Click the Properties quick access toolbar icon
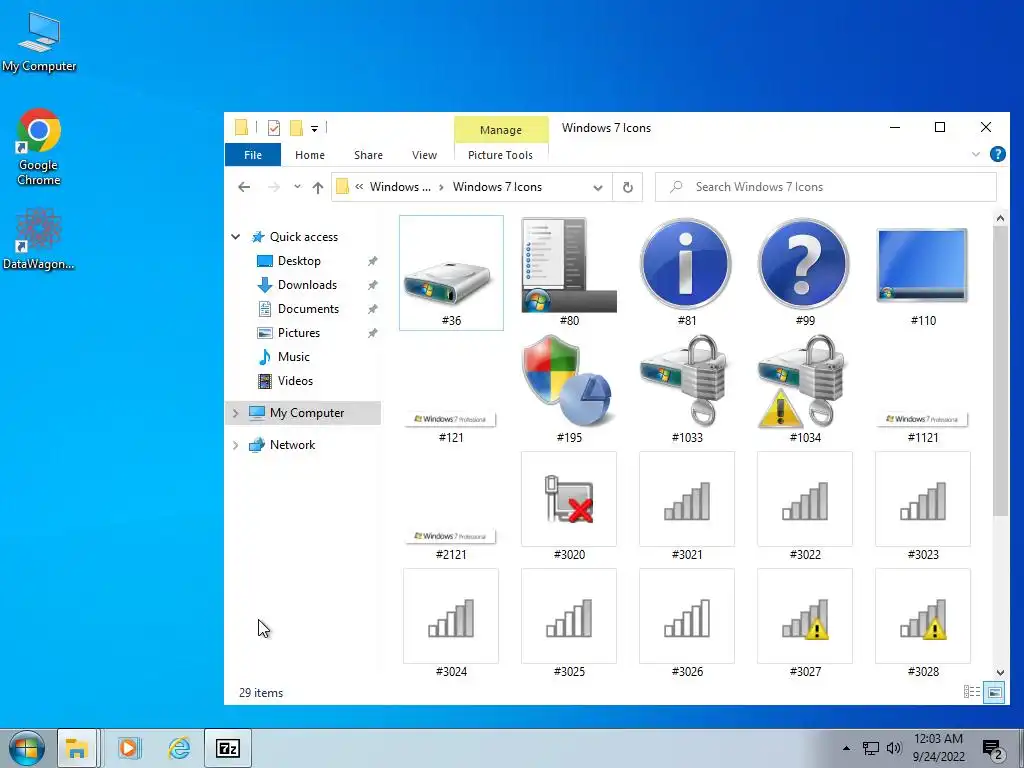This screenshot has height=768, width=1024. pyautogui.click(x=274, y=128)
